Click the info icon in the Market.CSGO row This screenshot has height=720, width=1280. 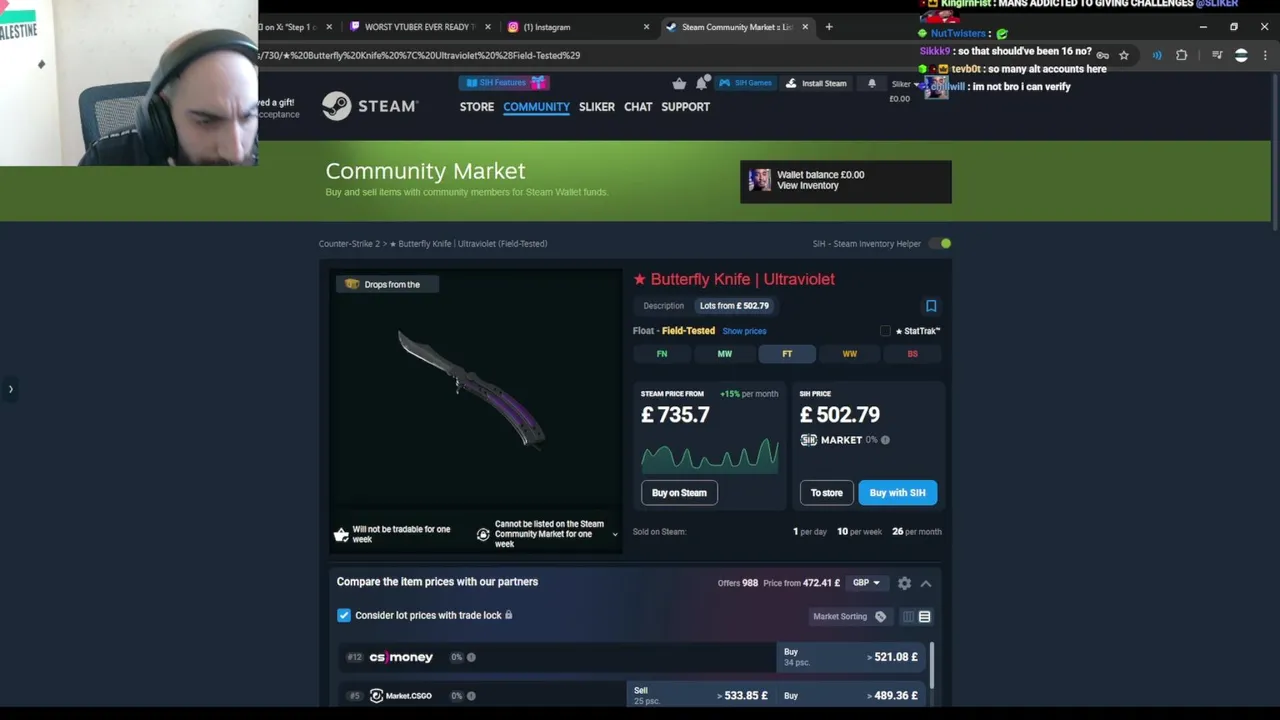pos(471,696)
